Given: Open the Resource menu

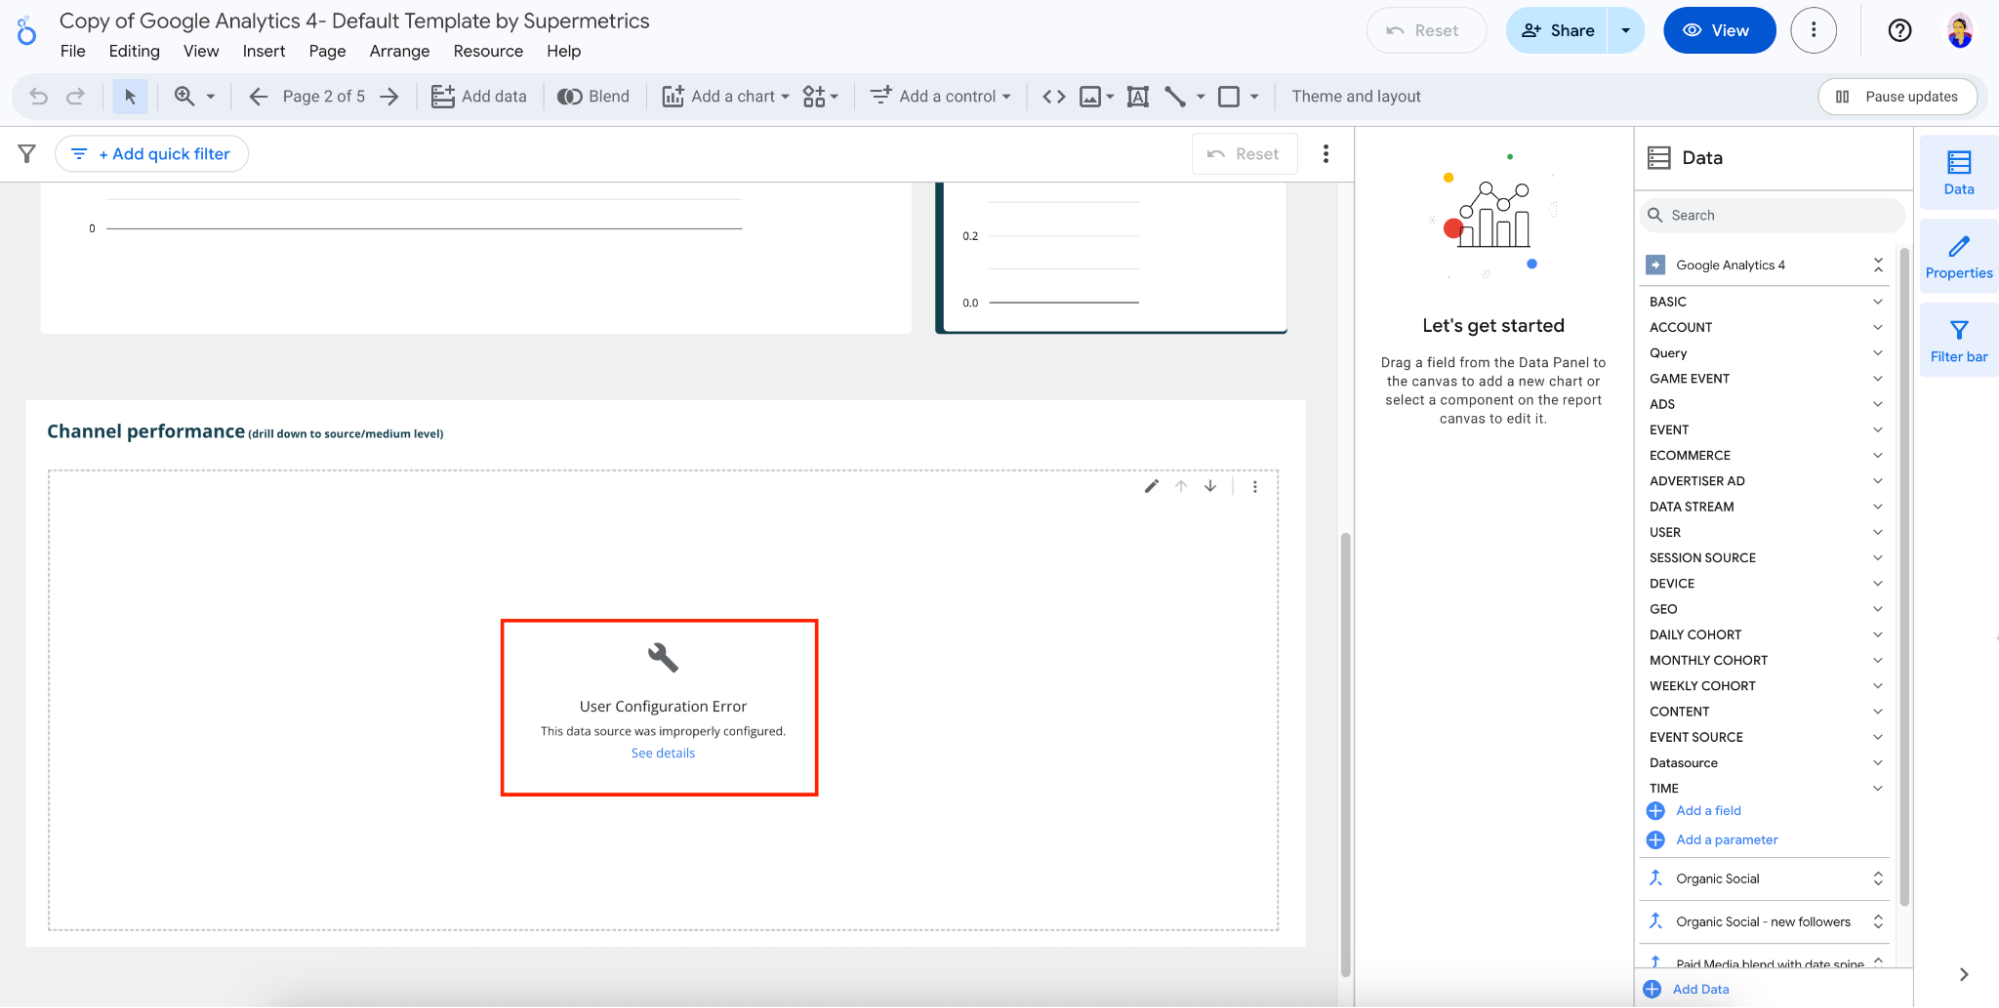Looking at the screenshot, I should (488, 51).
